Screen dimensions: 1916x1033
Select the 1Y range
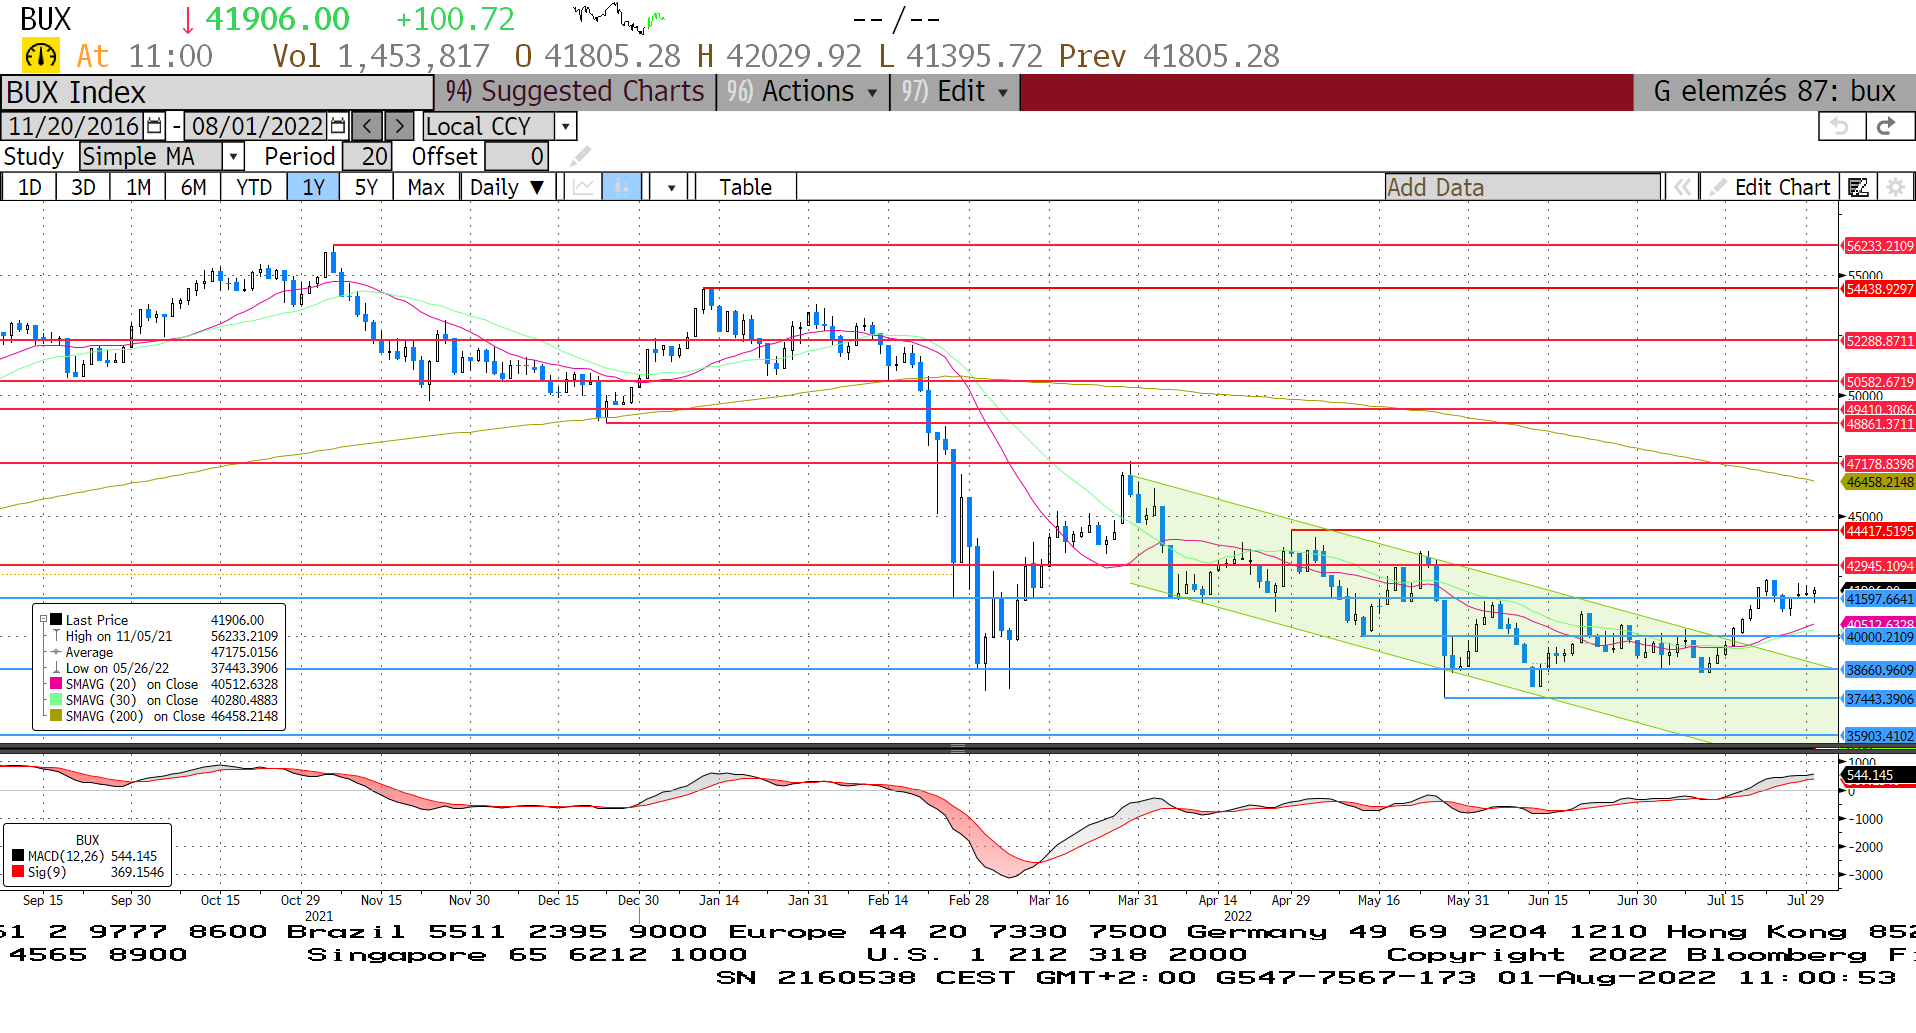pyautogui.click(x=313, y=187)
